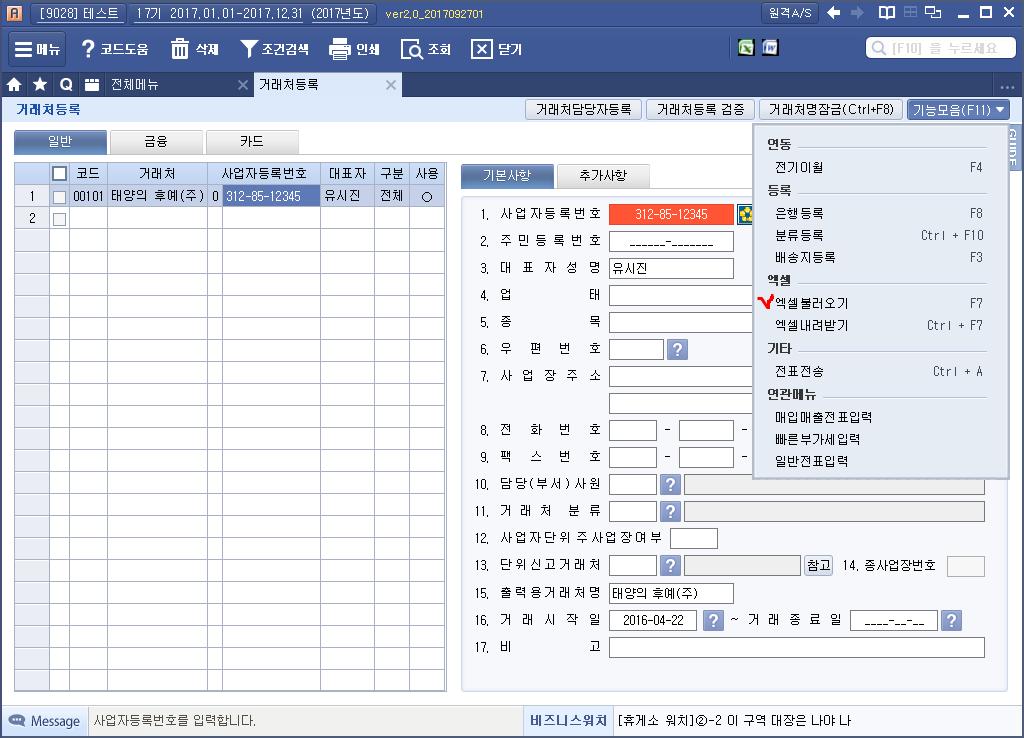Click the 원격A/S button
Screen dimensions: 1024x738
790,12
